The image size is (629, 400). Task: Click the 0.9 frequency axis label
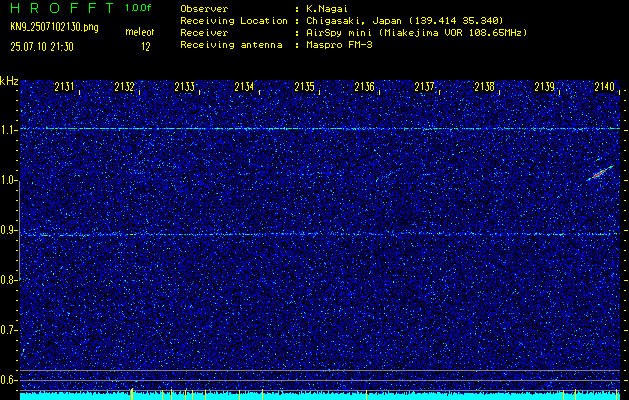[8, 230]
